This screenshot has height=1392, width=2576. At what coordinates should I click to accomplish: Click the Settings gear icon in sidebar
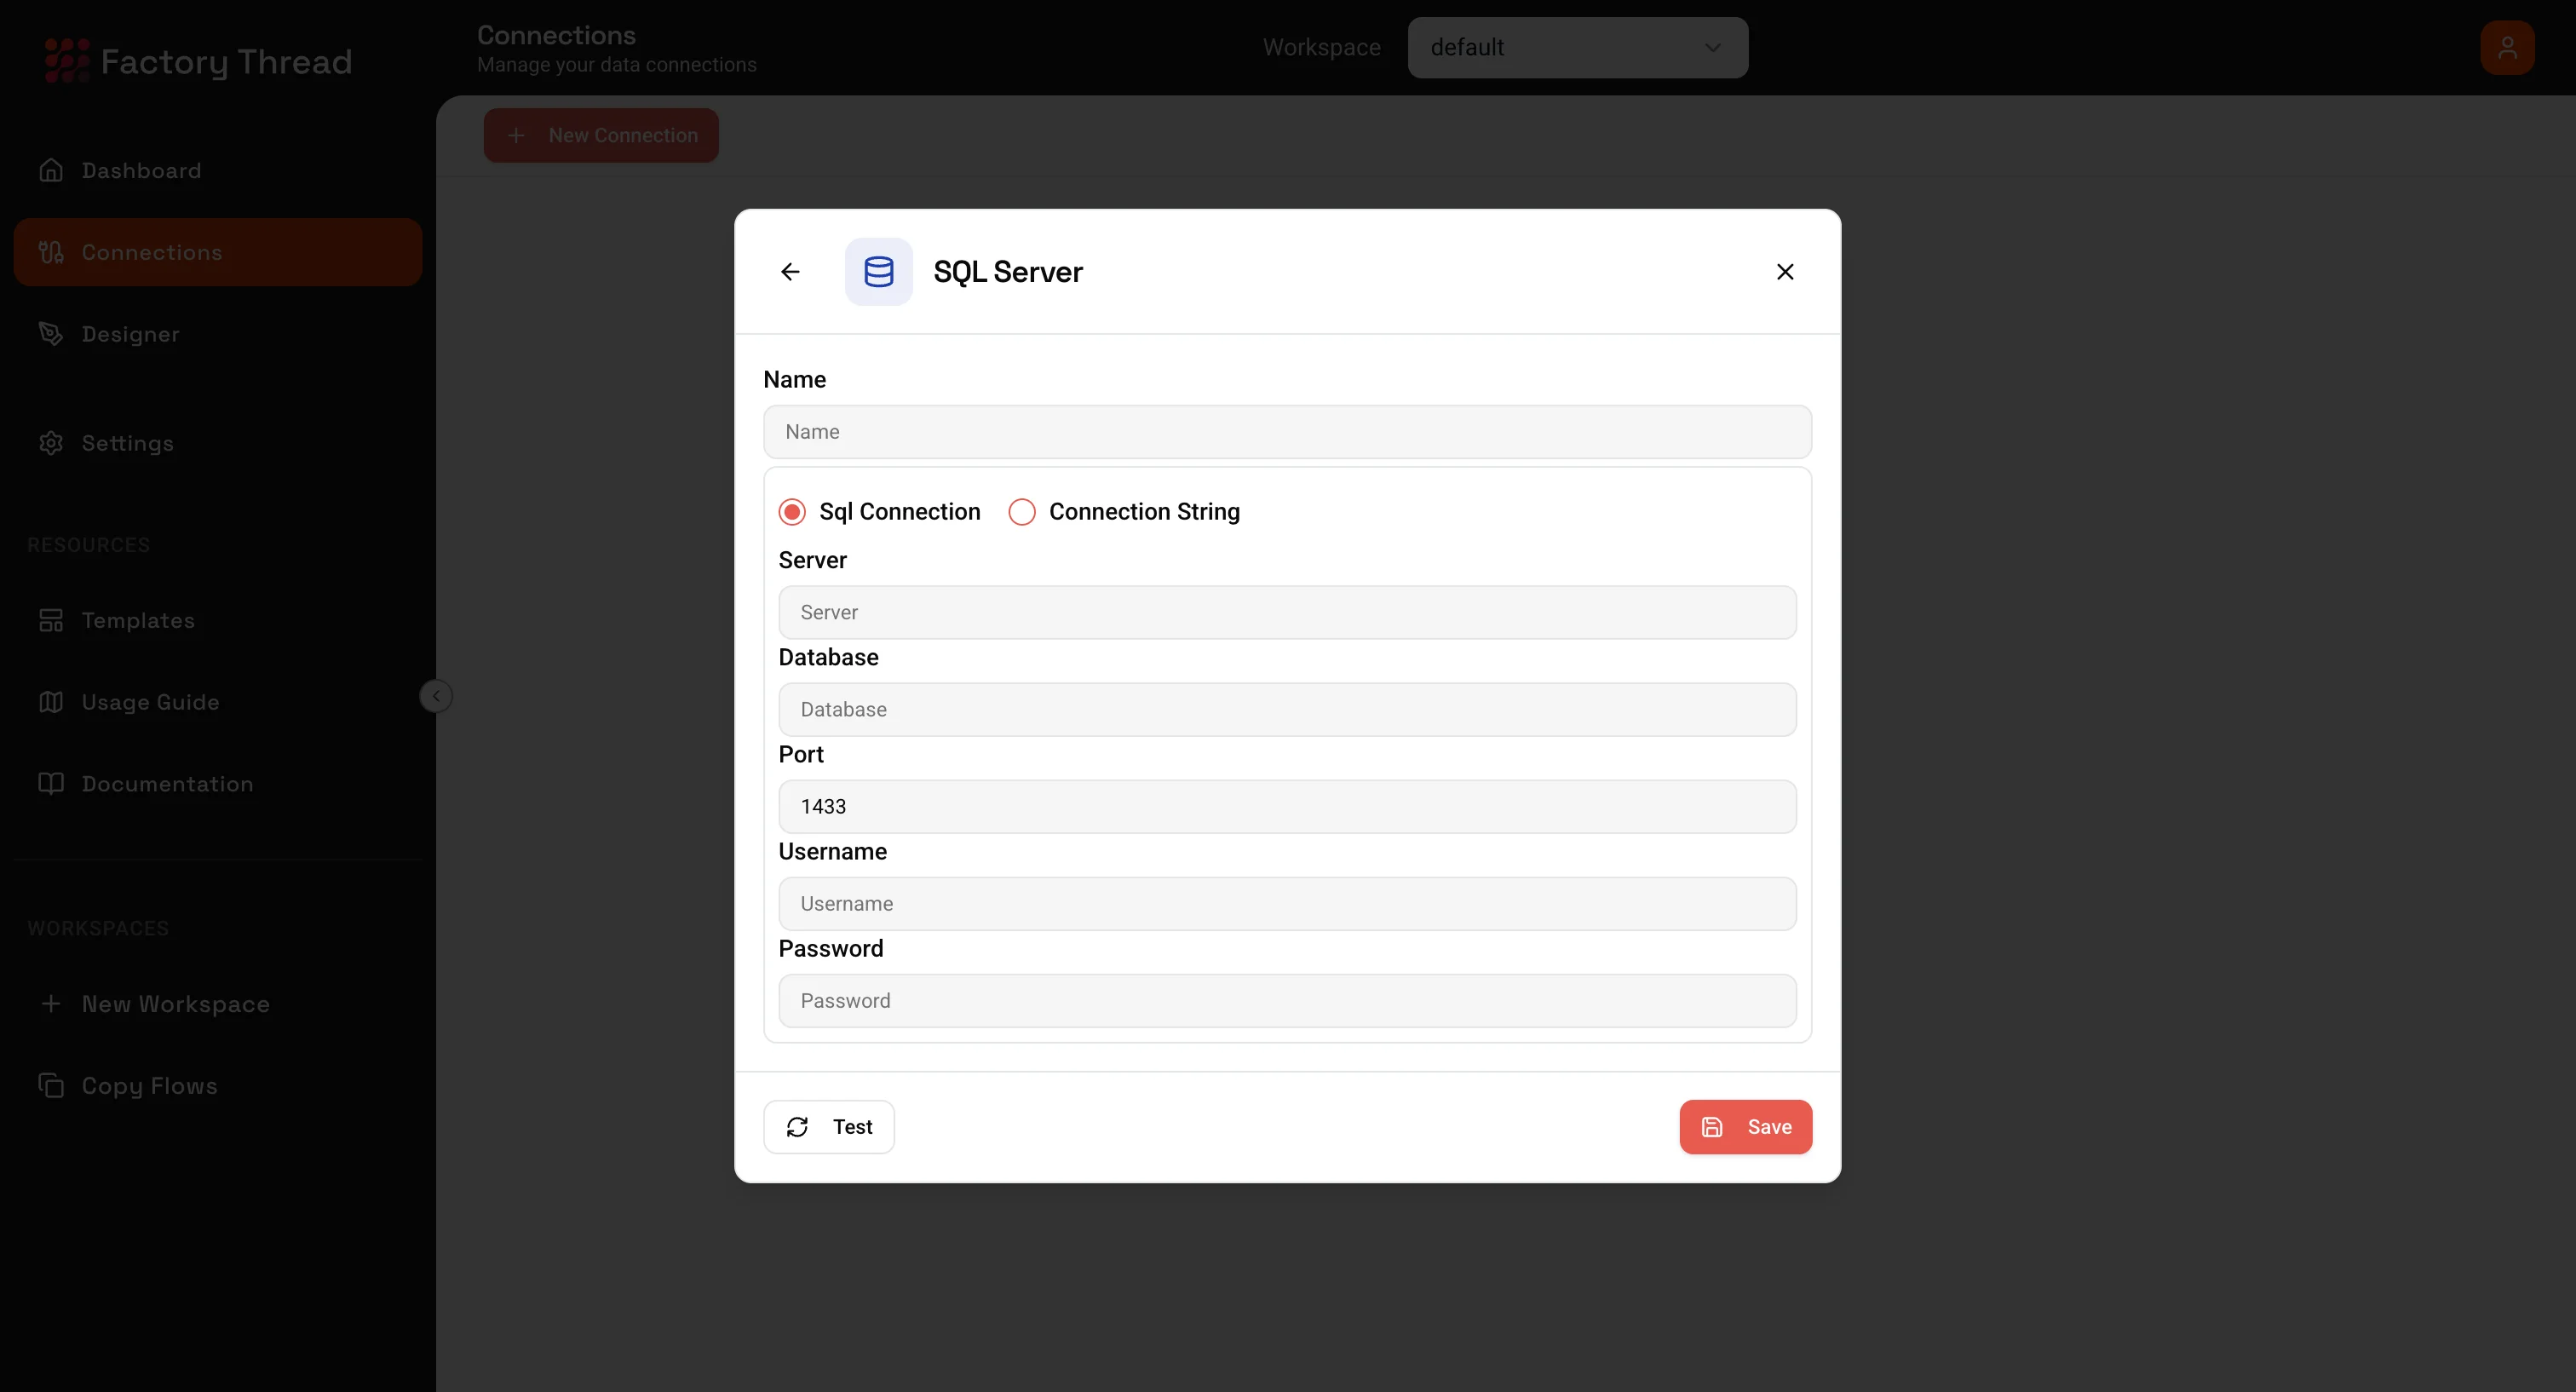pyautogui.click(x=51, y=443)
